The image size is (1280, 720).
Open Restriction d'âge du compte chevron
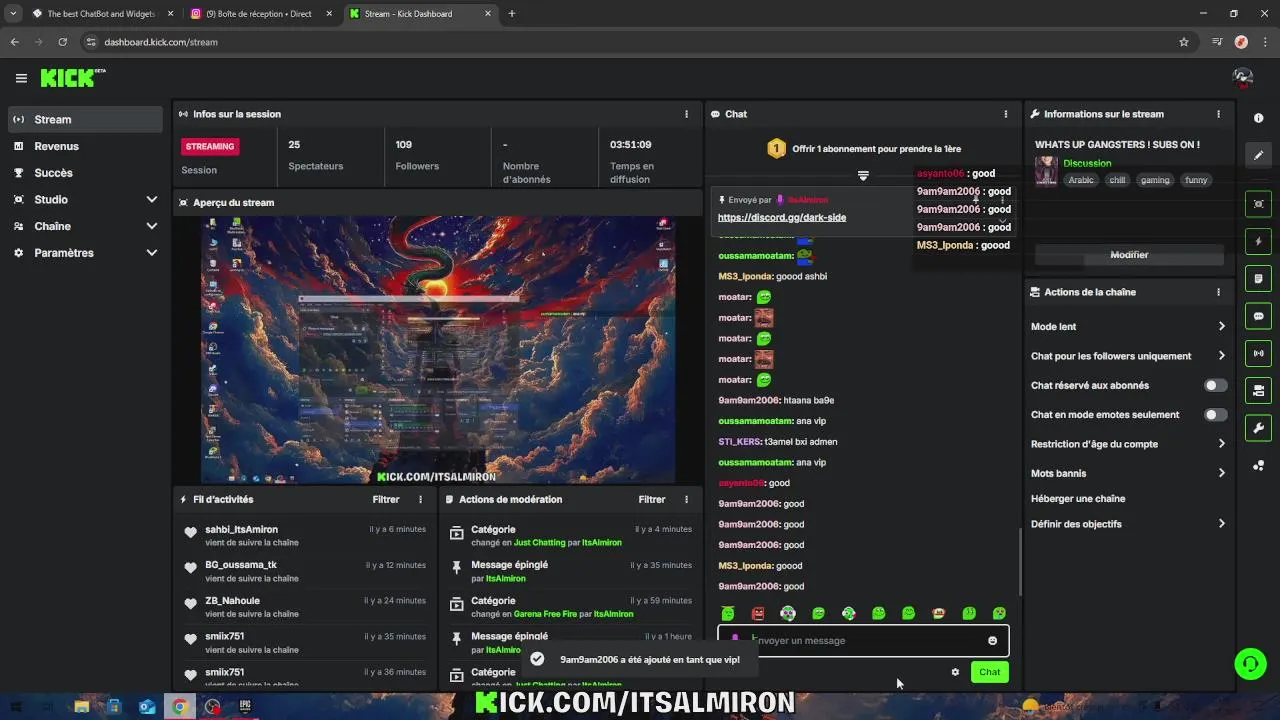1221,443
